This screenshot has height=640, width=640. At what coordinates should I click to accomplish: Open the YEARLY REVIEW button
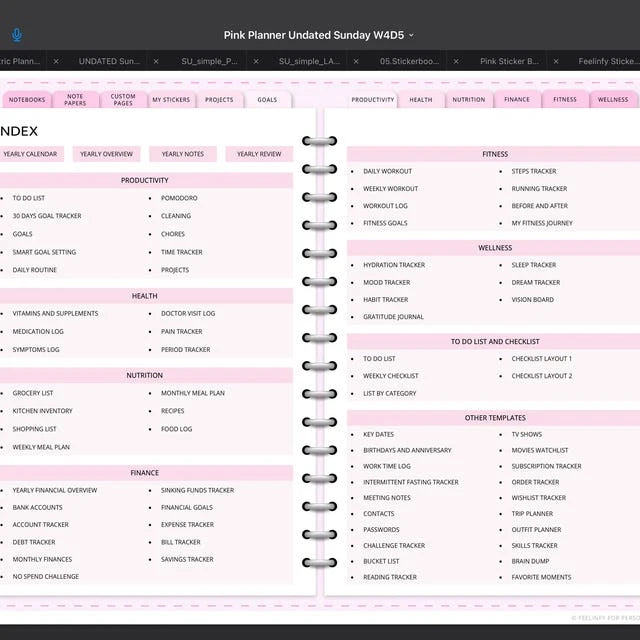(x=259, y=154)
